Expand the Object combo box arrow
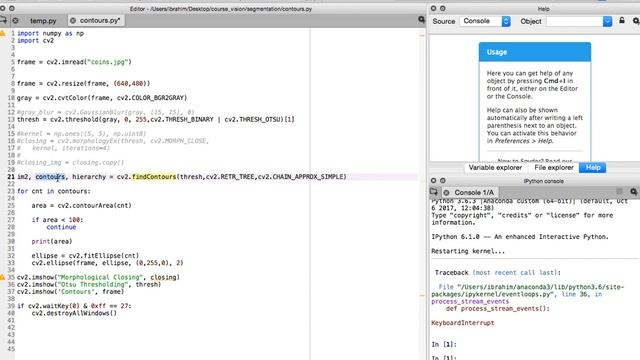The image size is (640, 360). [x=607, y=21]
